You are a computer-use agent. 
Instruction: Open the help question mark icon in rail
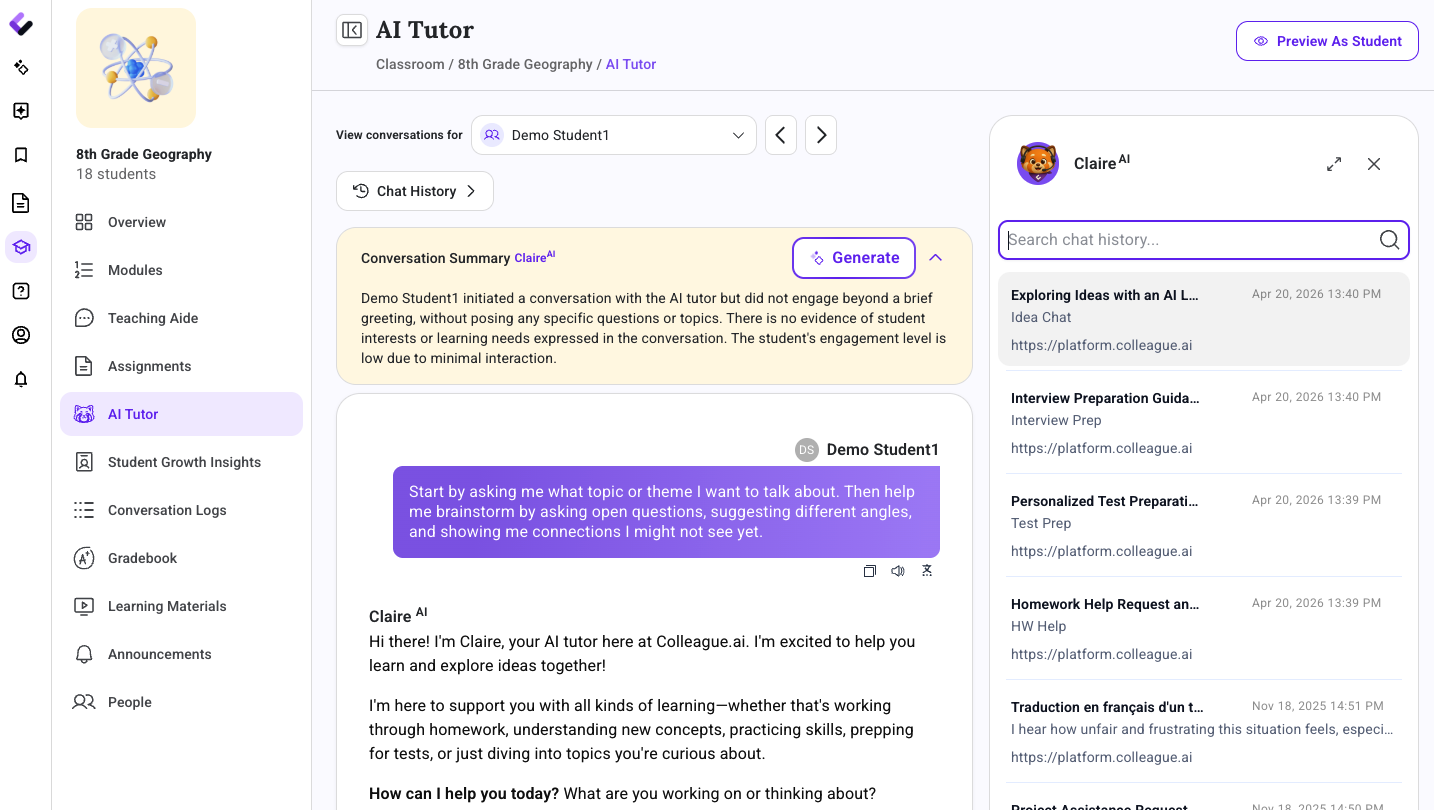[x=21, y=291]
